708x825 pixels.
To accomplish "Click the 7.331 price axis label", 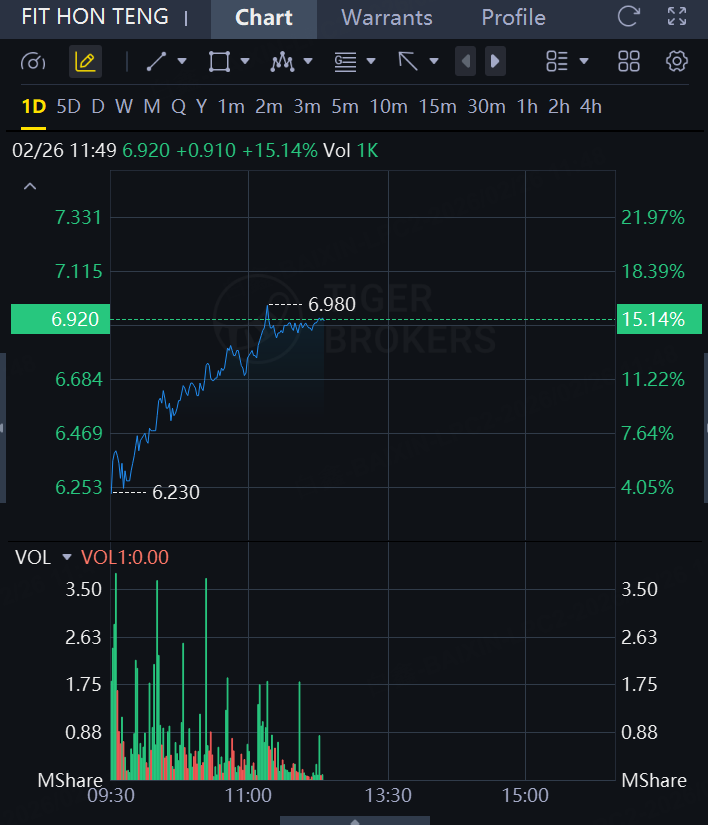I will [x=78, y=217].
